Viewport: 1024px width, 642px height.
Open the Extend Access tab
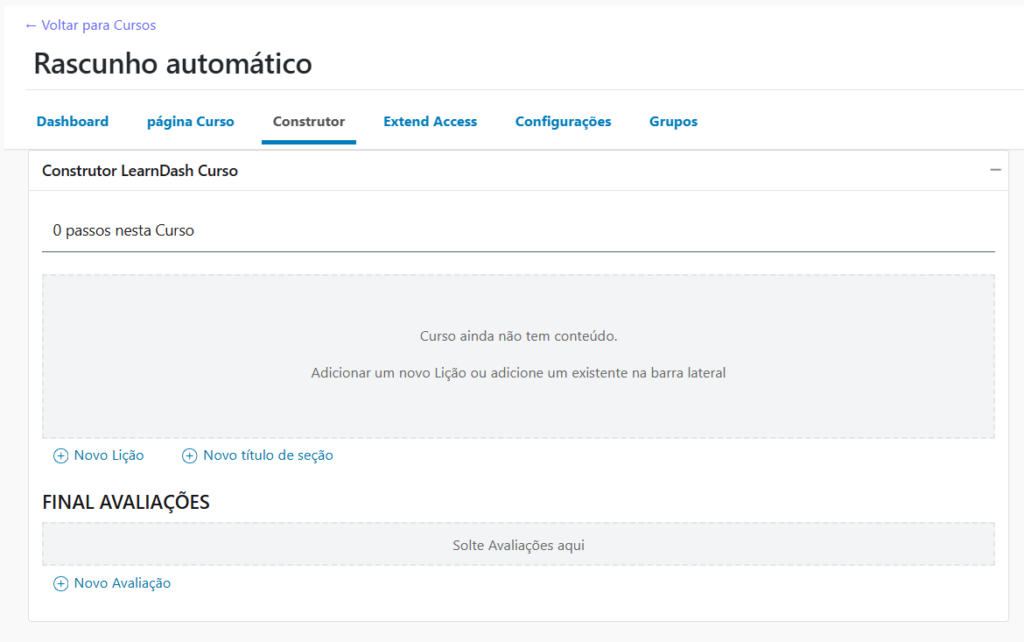[x=430, y=122]
